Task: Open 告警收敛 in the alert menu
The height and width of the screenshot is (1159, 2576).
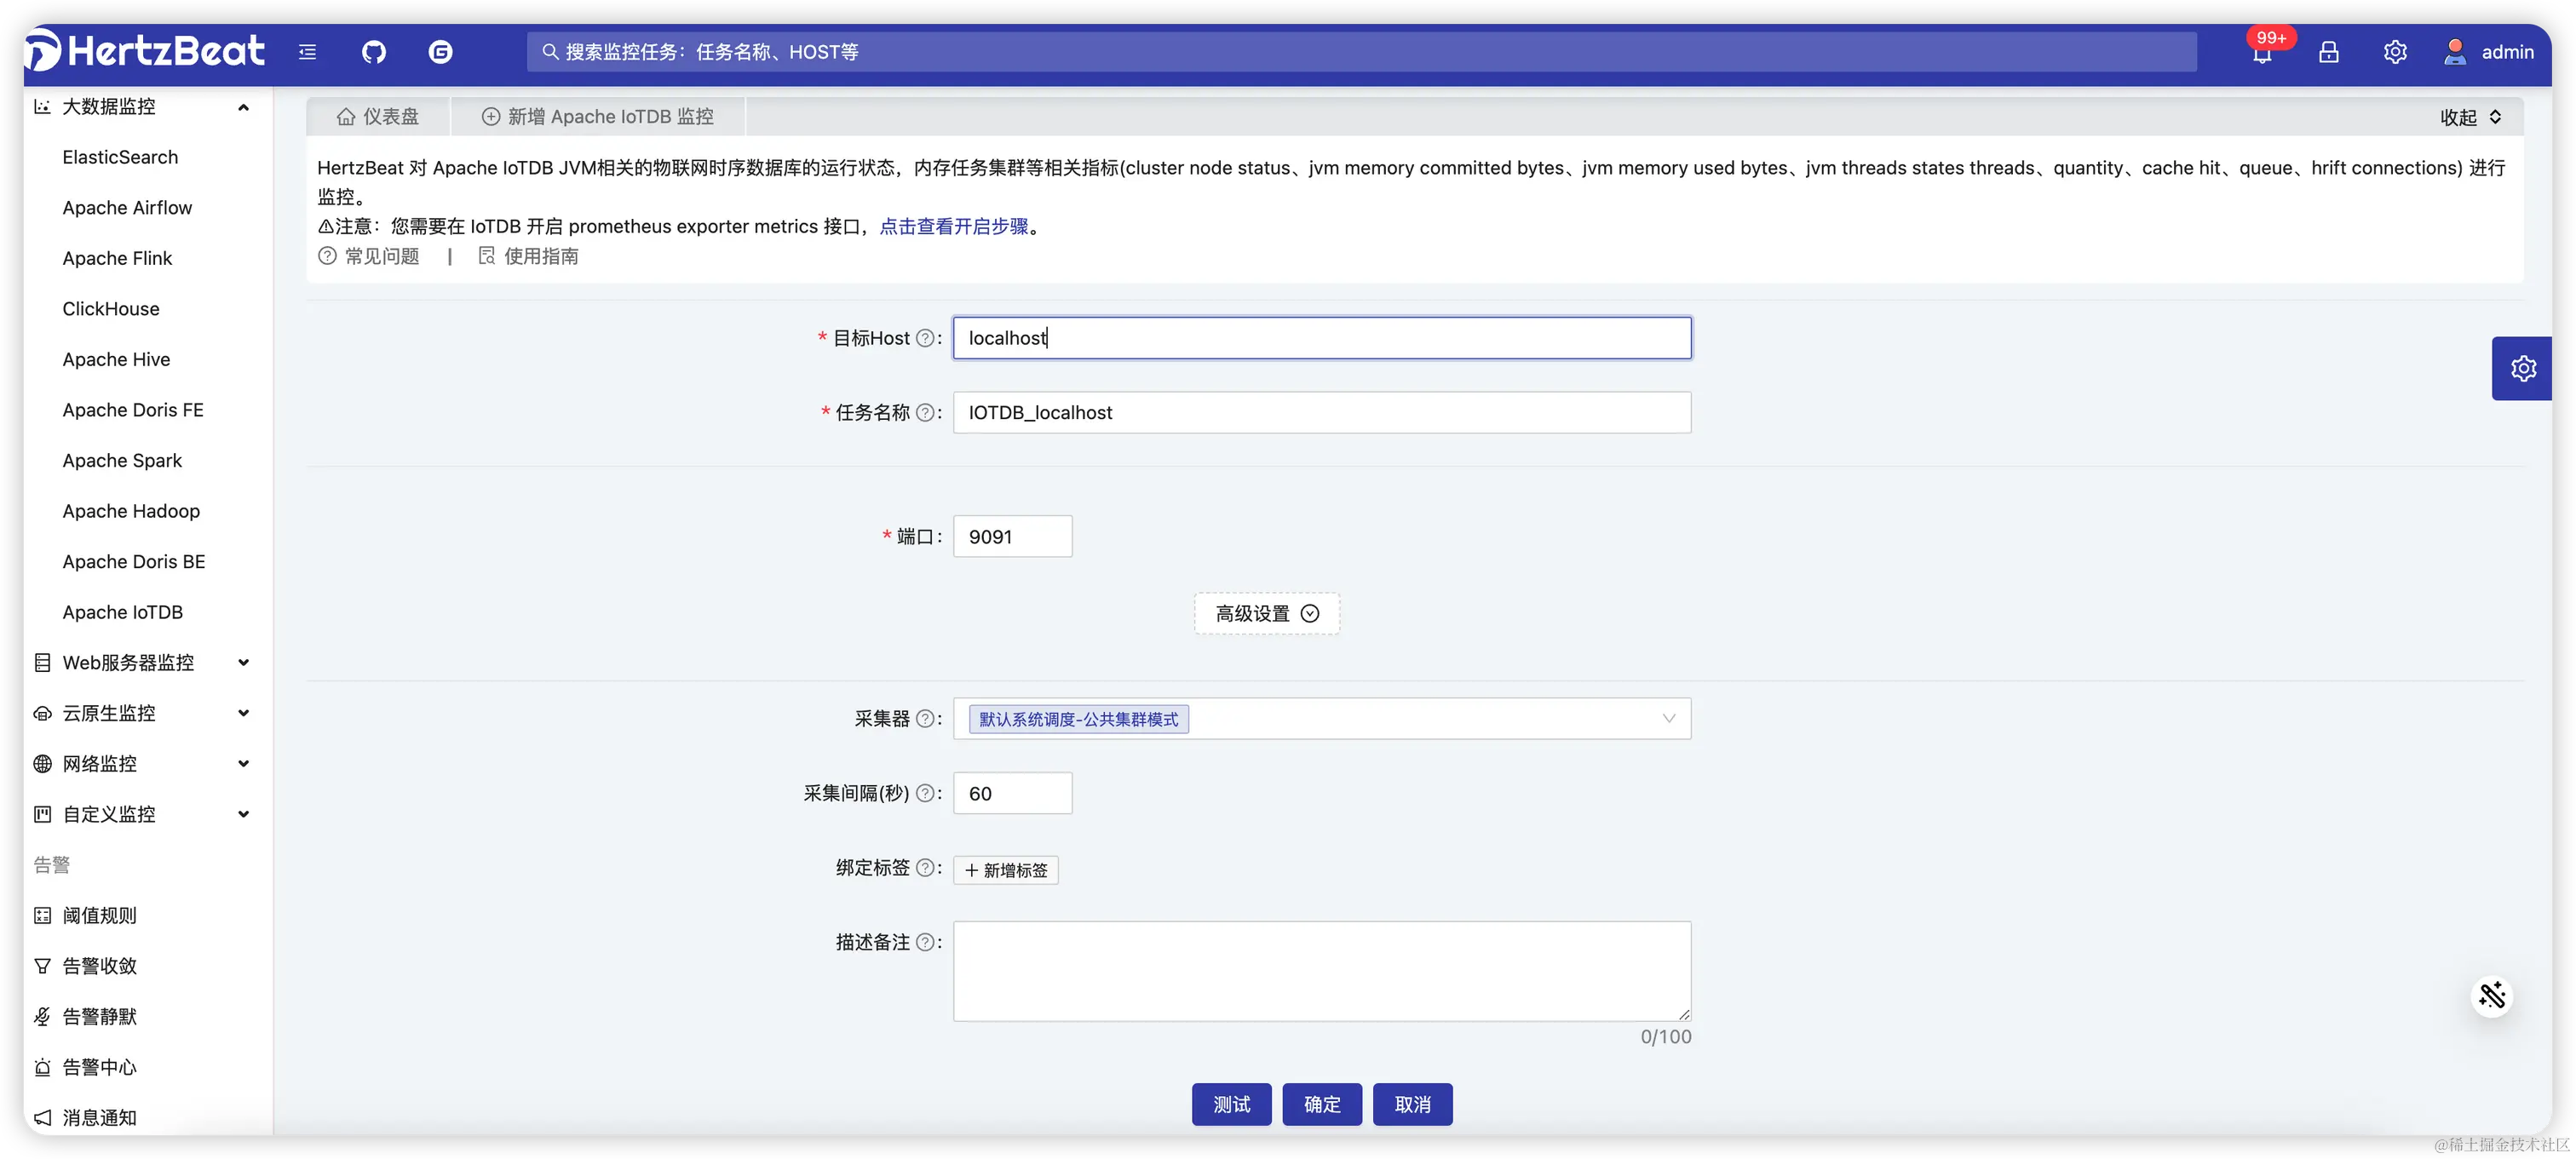Action: (99, 965)
